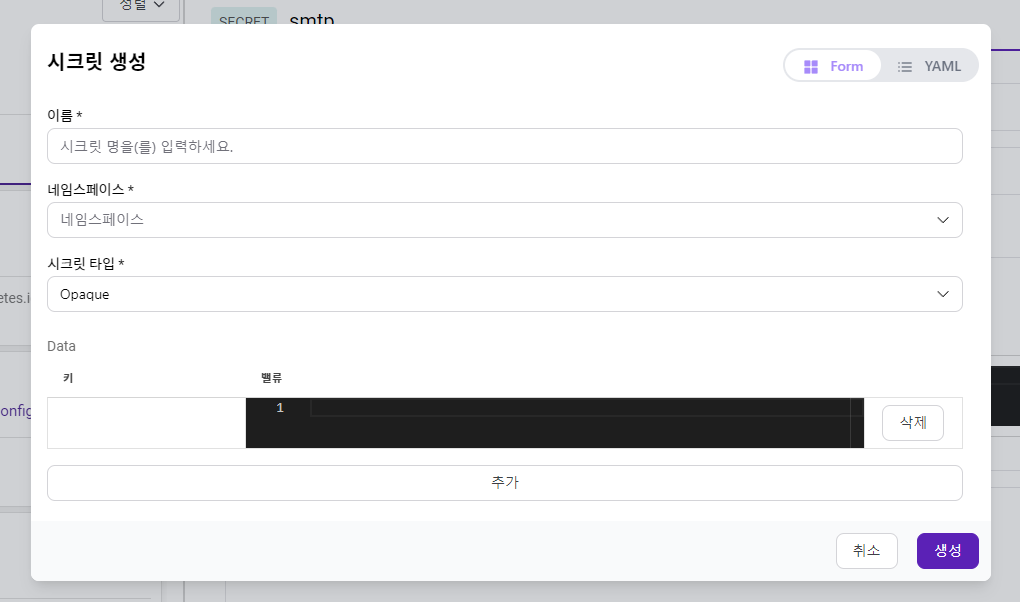Click the 밸류 column header

click(271, 378)
